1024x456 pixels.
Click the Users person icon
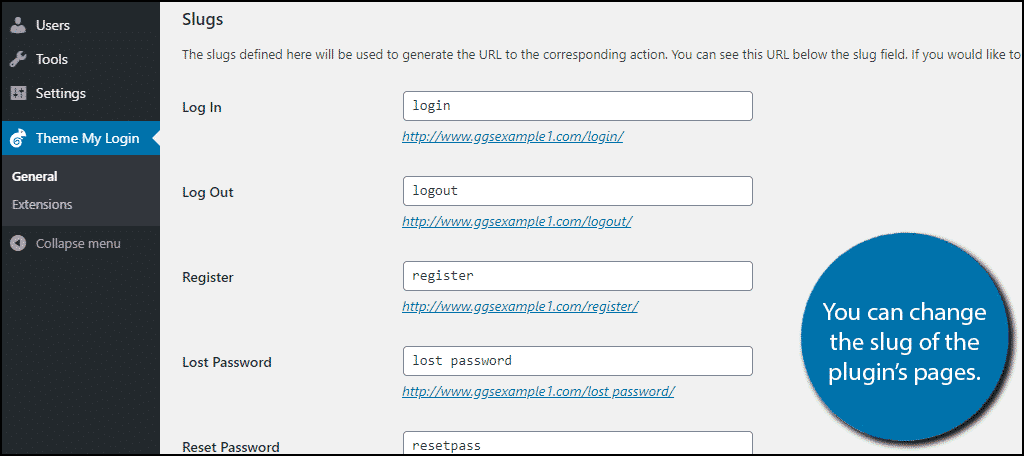18,25
